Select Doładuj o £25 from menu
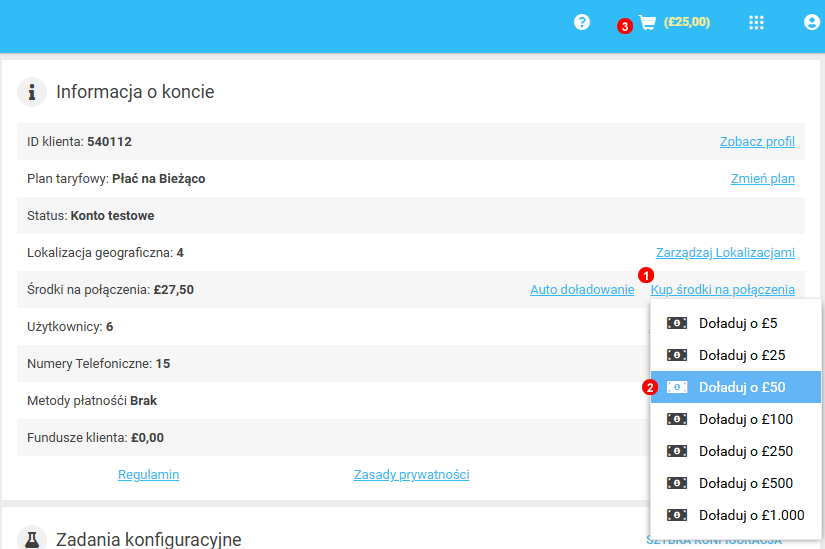825x549 pixels. point(741,355)
